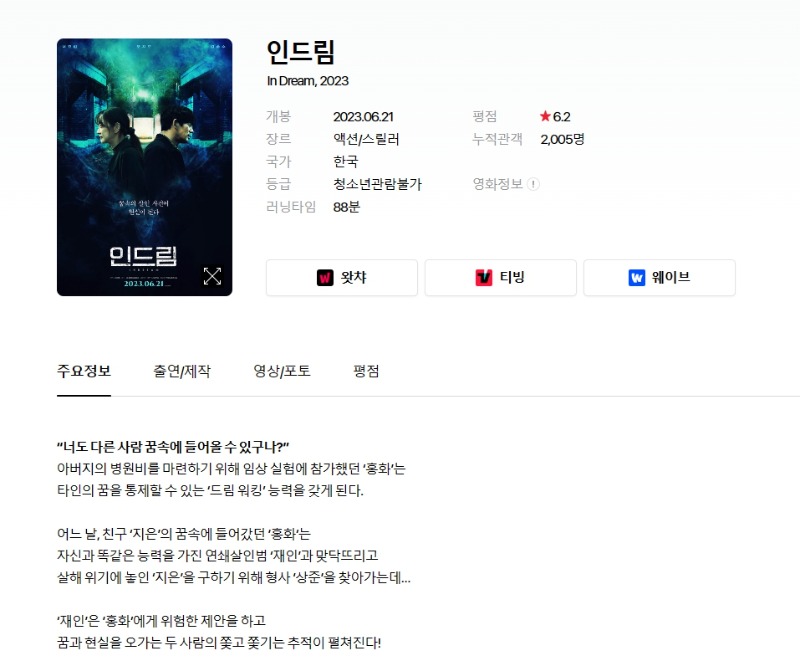800x661 pixels.
Task: Click the Watcha logo icon
Action: 325,277
